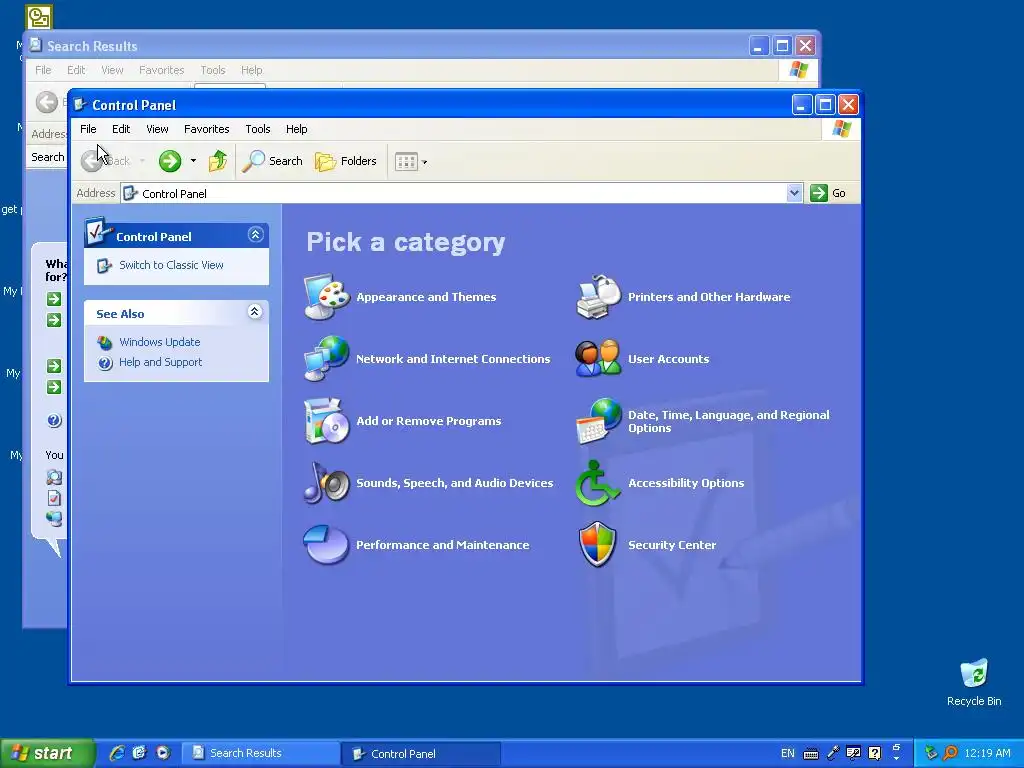Open Appearance and Themes category icon

coord(327,297)
